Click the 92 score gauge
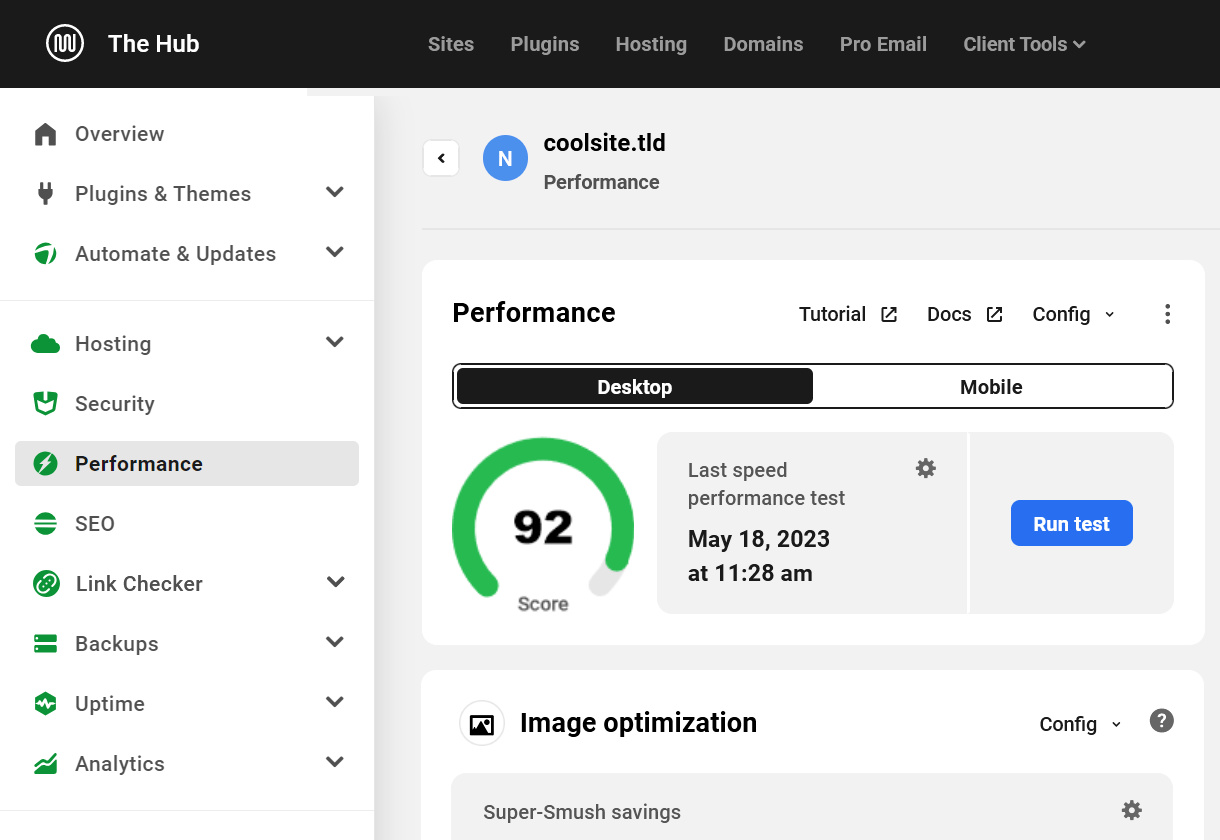Viewport: 1220px width, 840px height. [543, 525]
